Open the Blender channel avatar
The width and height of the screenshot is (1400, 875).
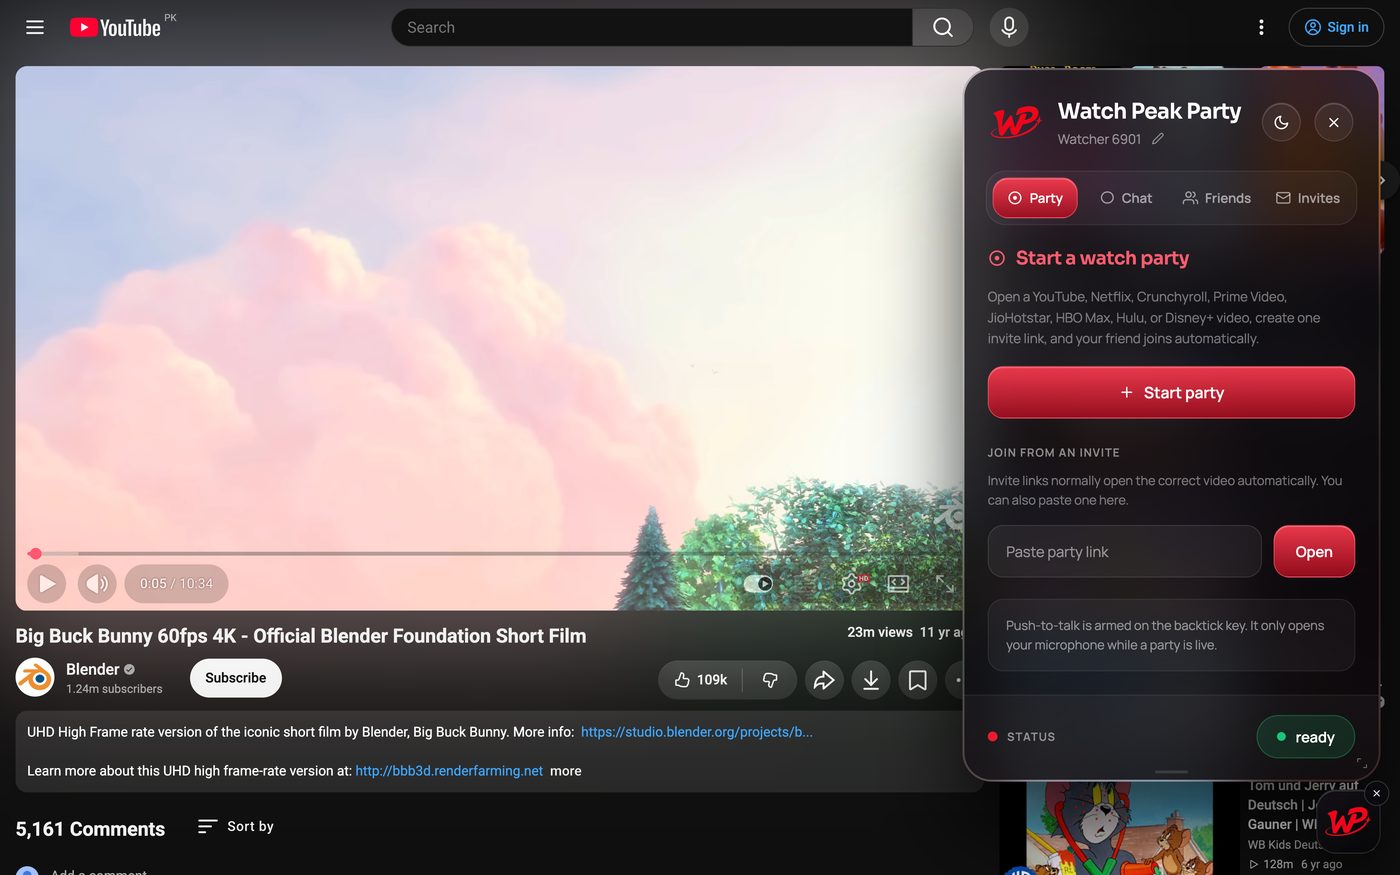click(x=35, y=678)
